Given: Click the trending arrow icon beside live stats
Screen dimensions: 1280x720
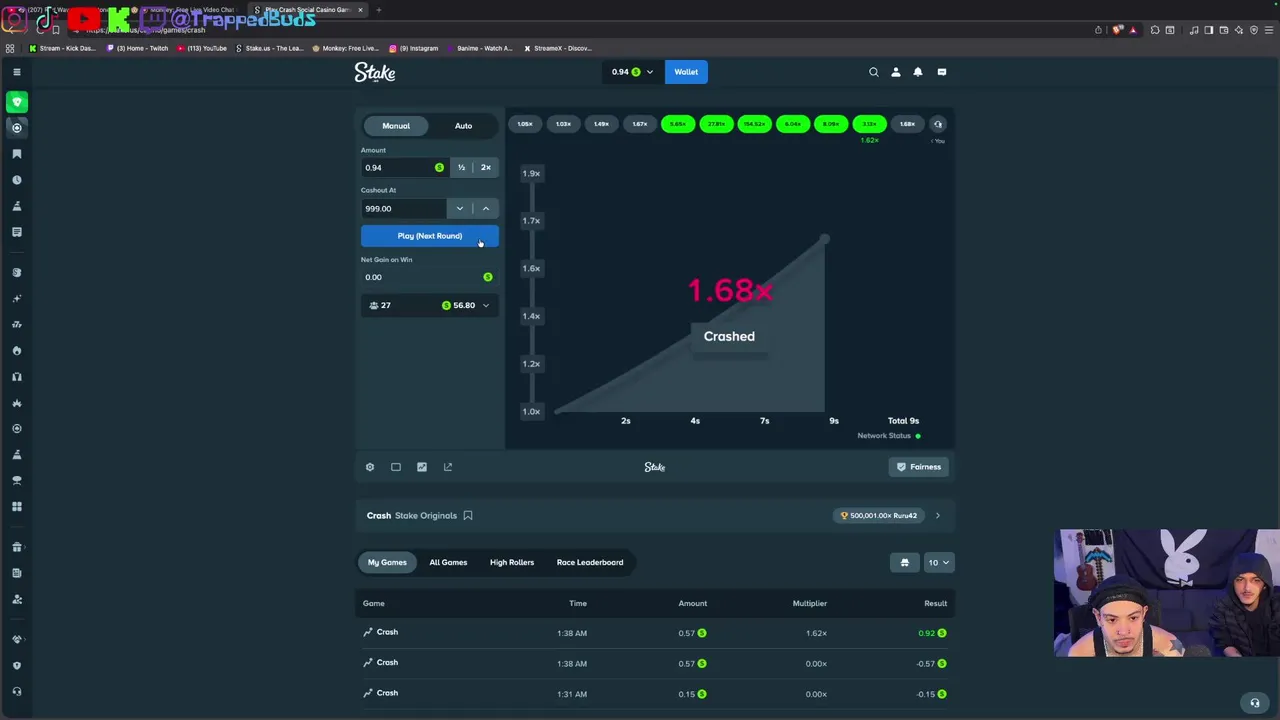Looking at the screenshot, I should pyautogui.click(x=448, y=467).
